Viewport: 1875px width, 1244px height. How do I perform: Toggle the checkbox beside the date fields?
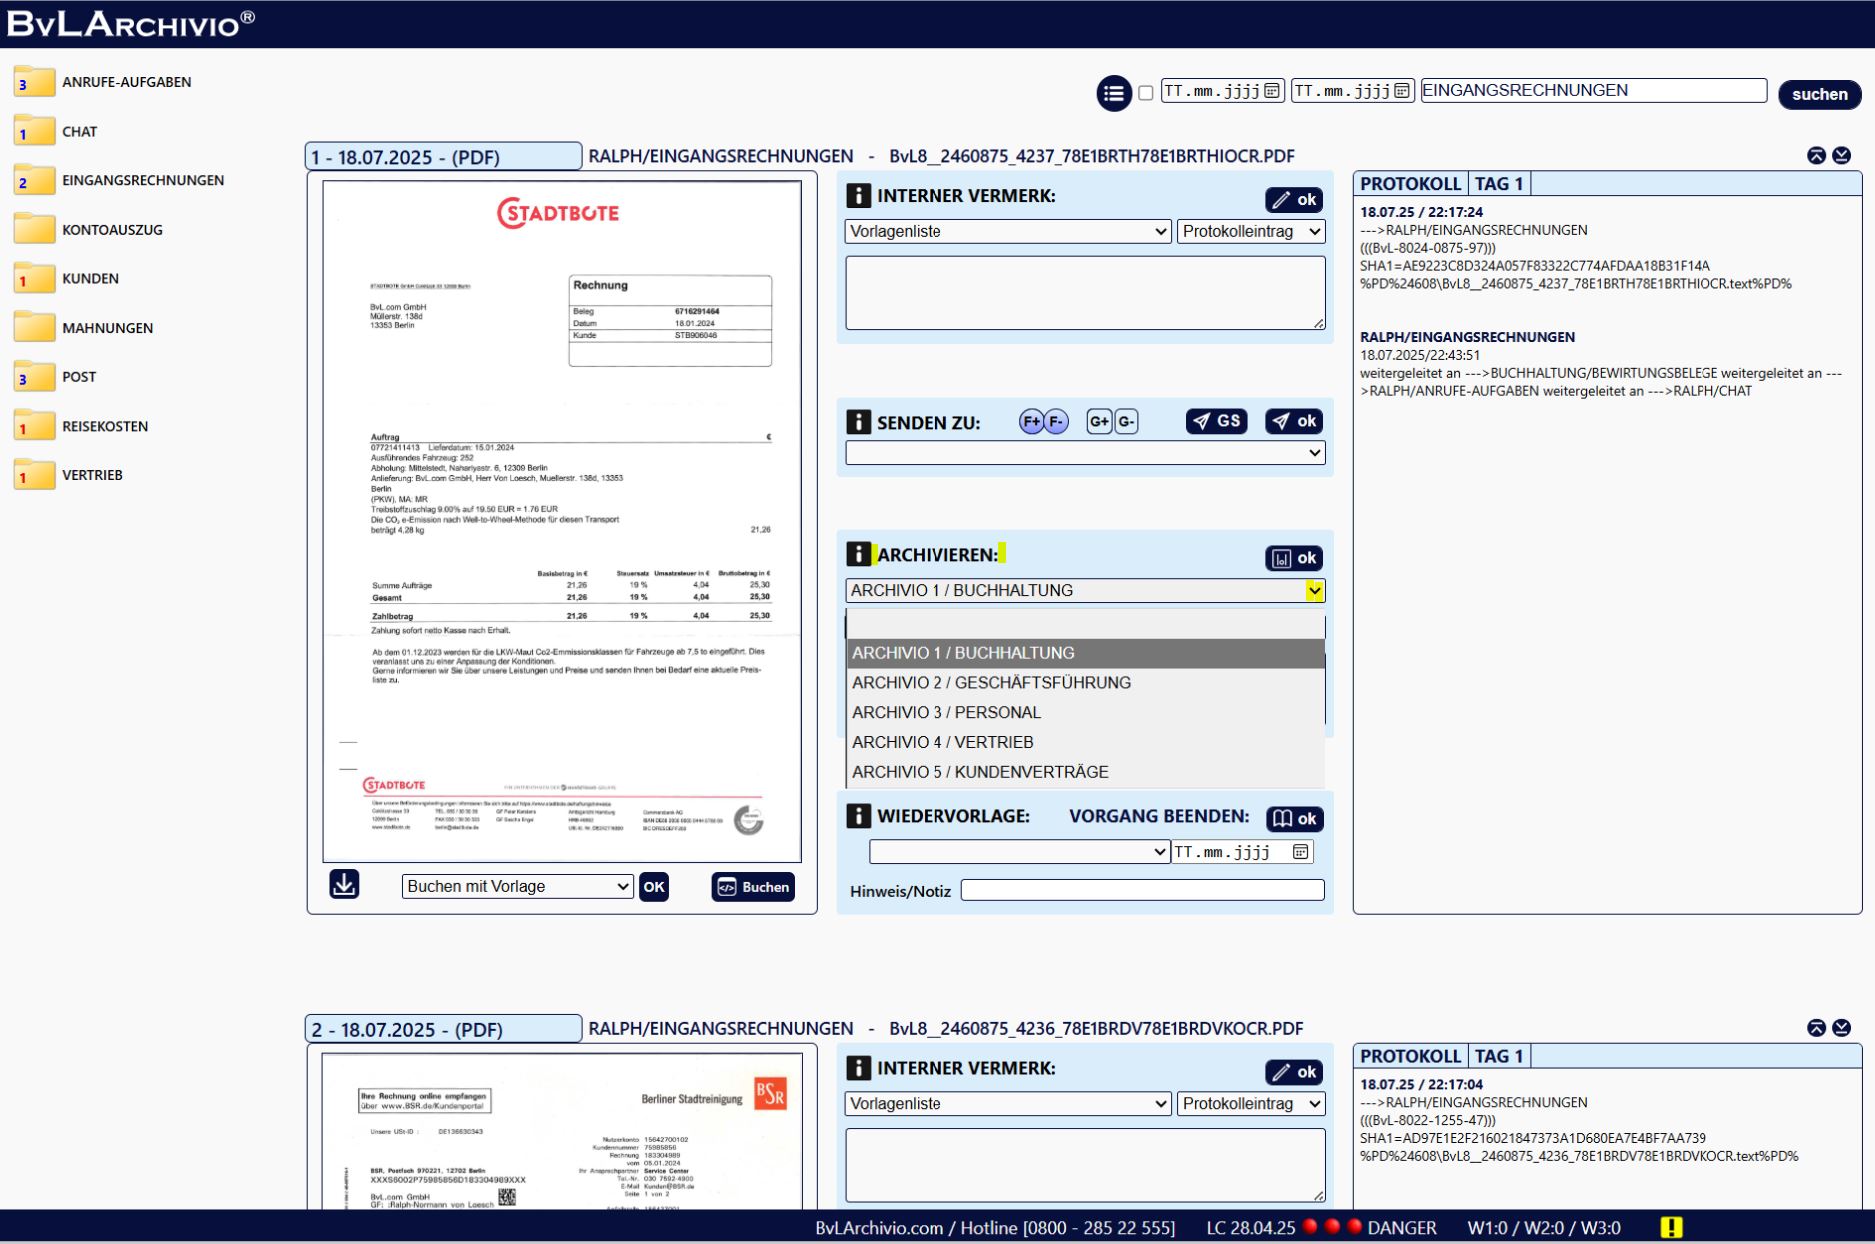pyautogui.click(x=1146, y=93)
